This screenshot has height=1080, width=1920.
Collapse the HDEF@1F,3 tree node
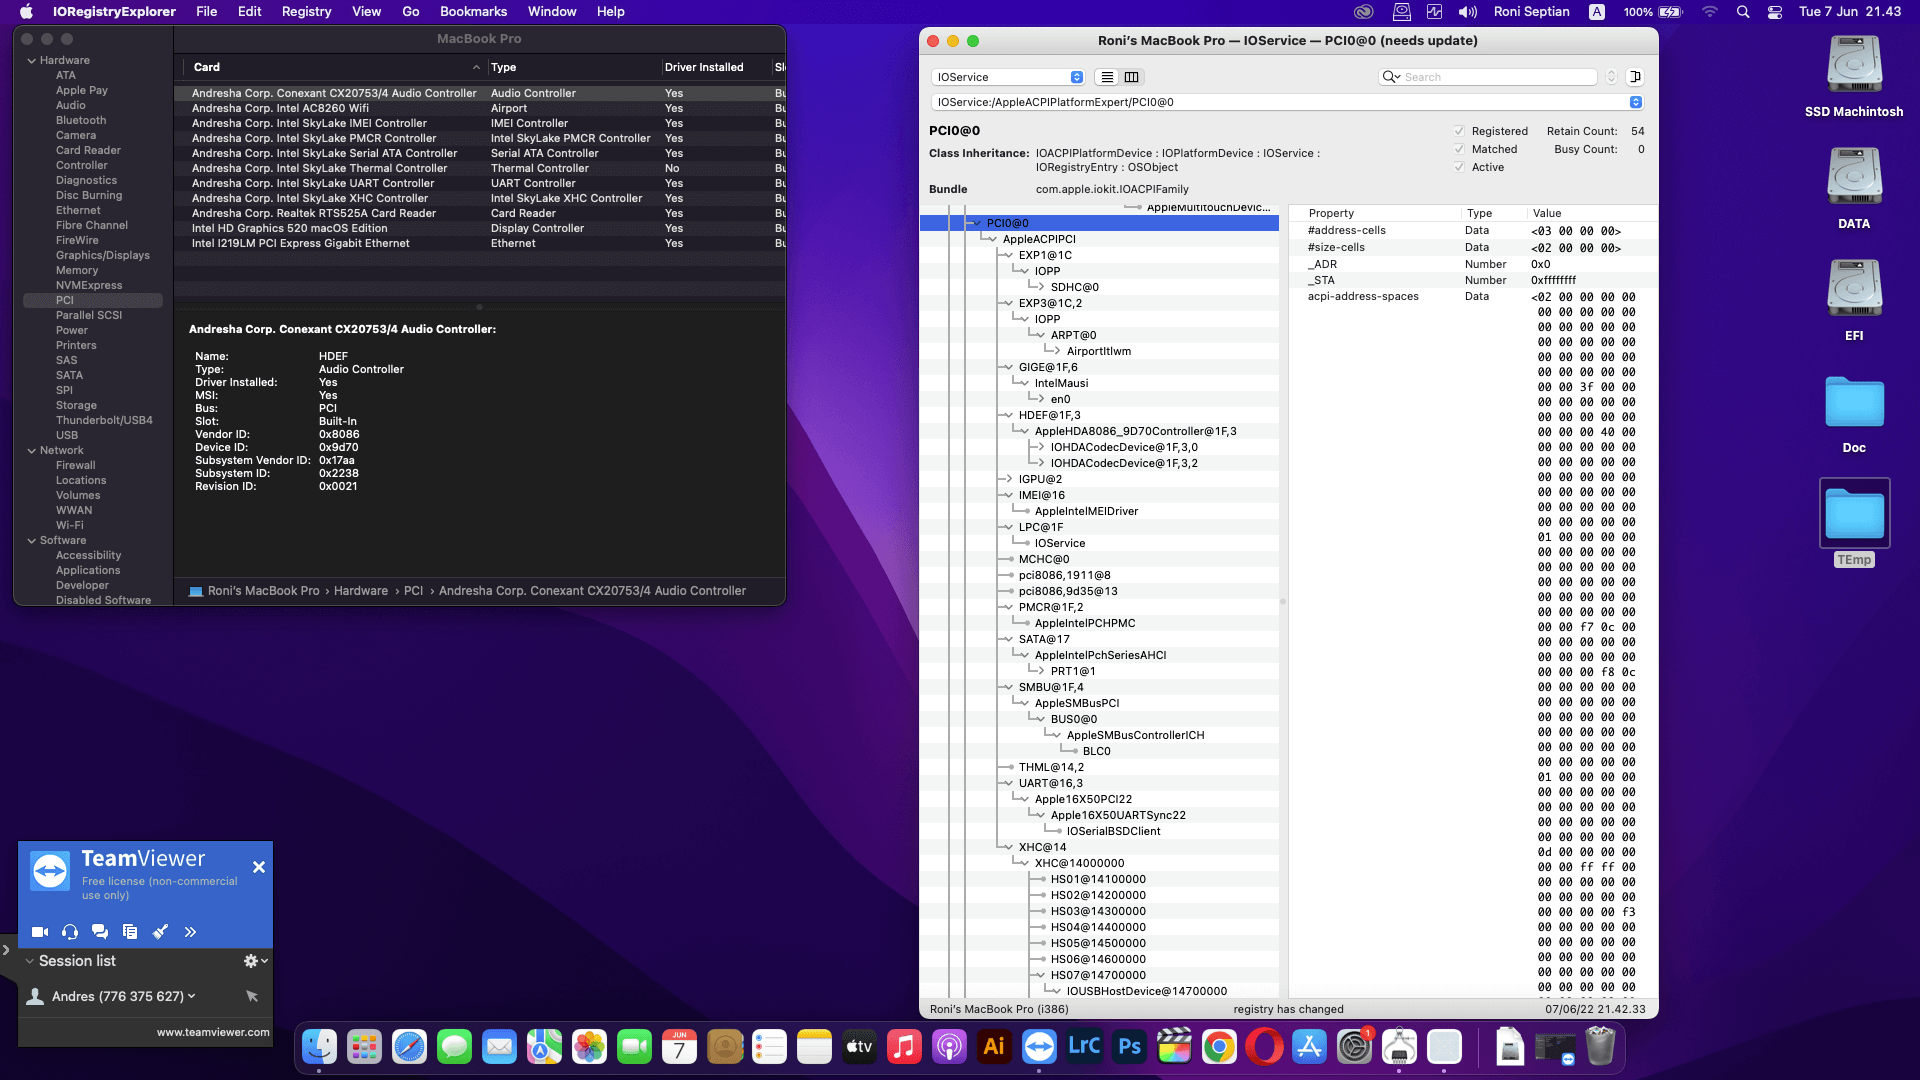pyautogui.click(x=1009, y=415)
